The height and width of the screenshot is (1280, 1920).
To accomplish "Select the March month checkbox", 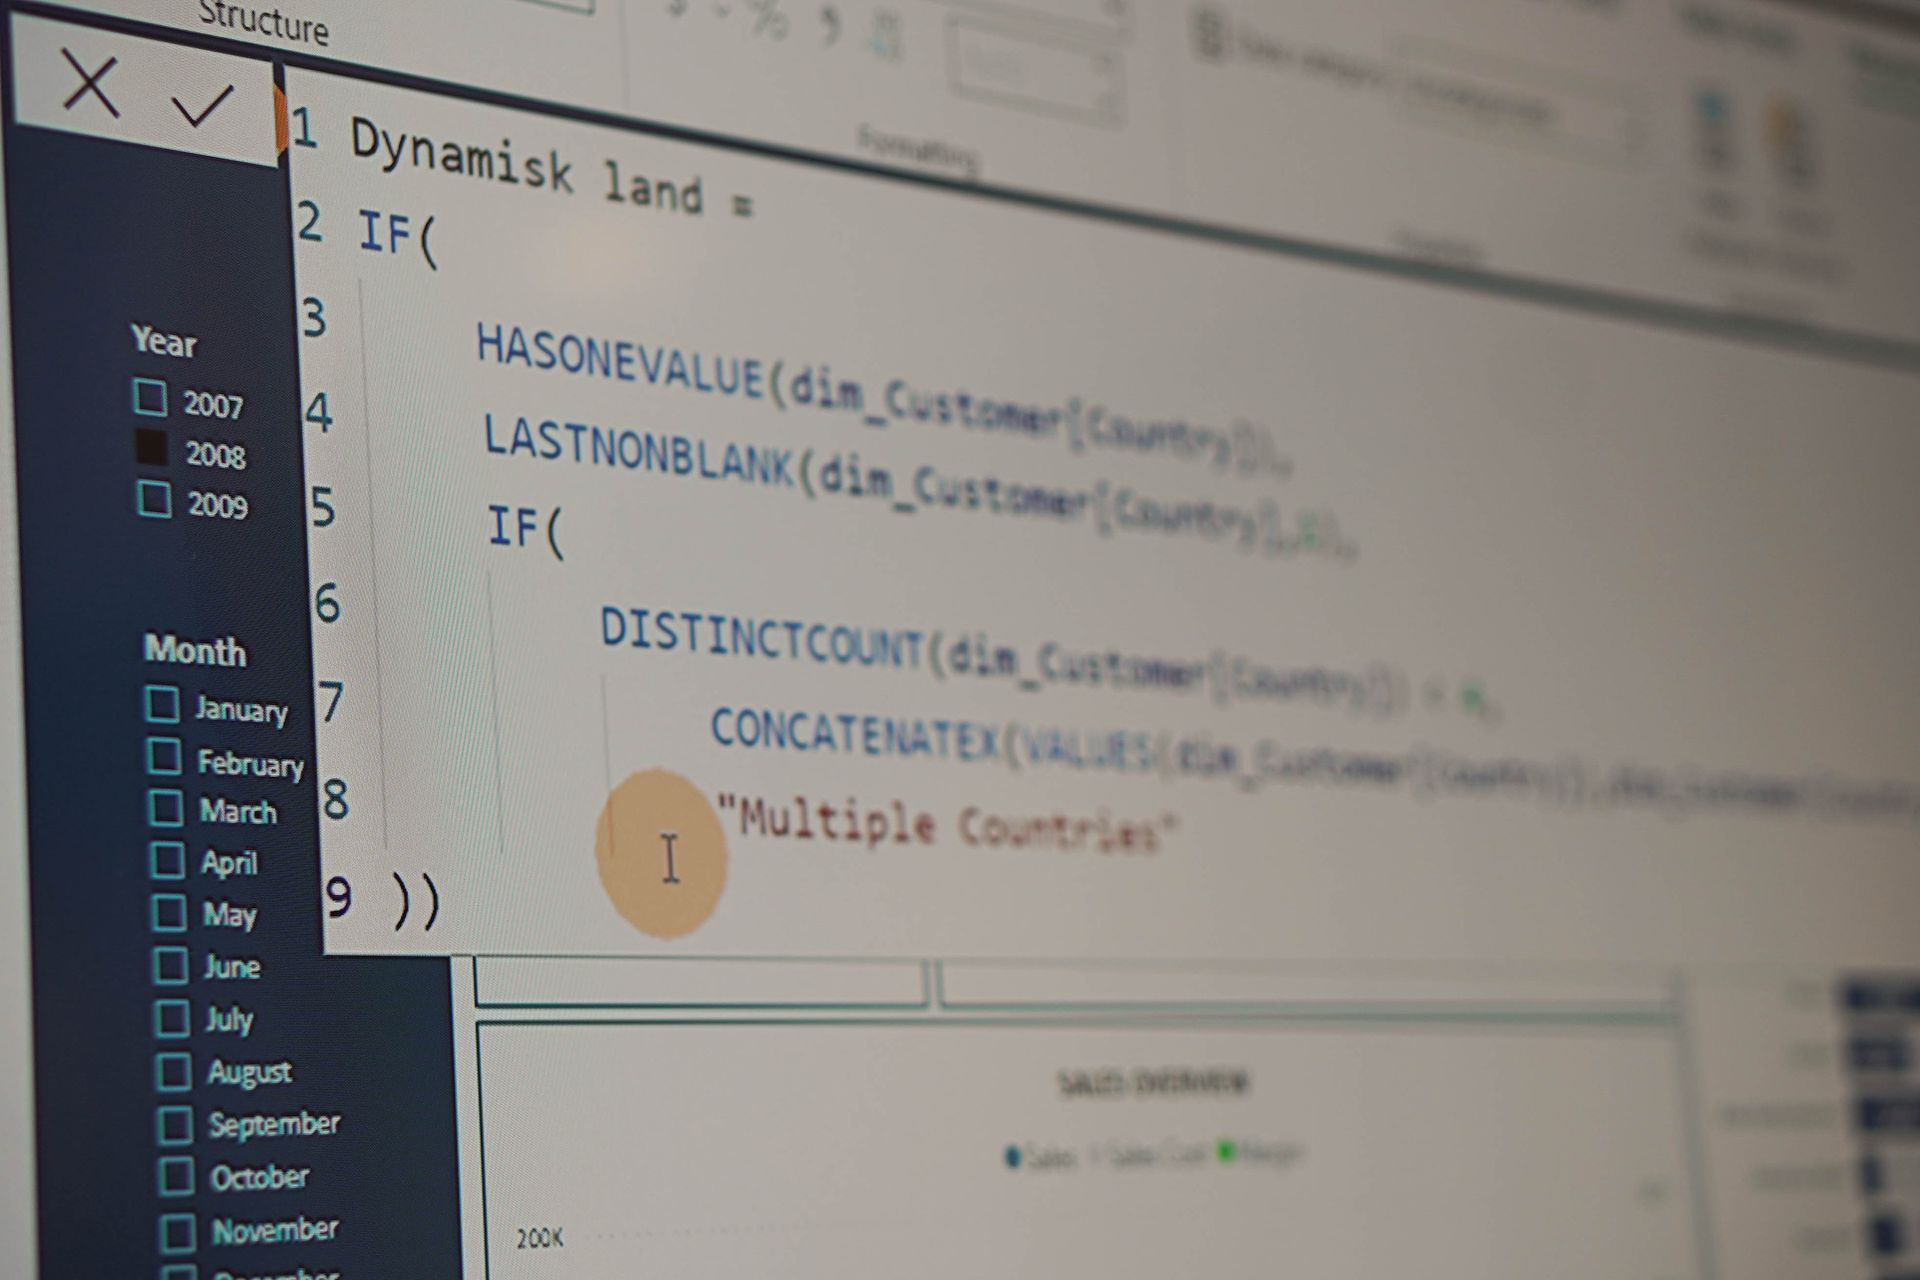I will click(166, 807).
